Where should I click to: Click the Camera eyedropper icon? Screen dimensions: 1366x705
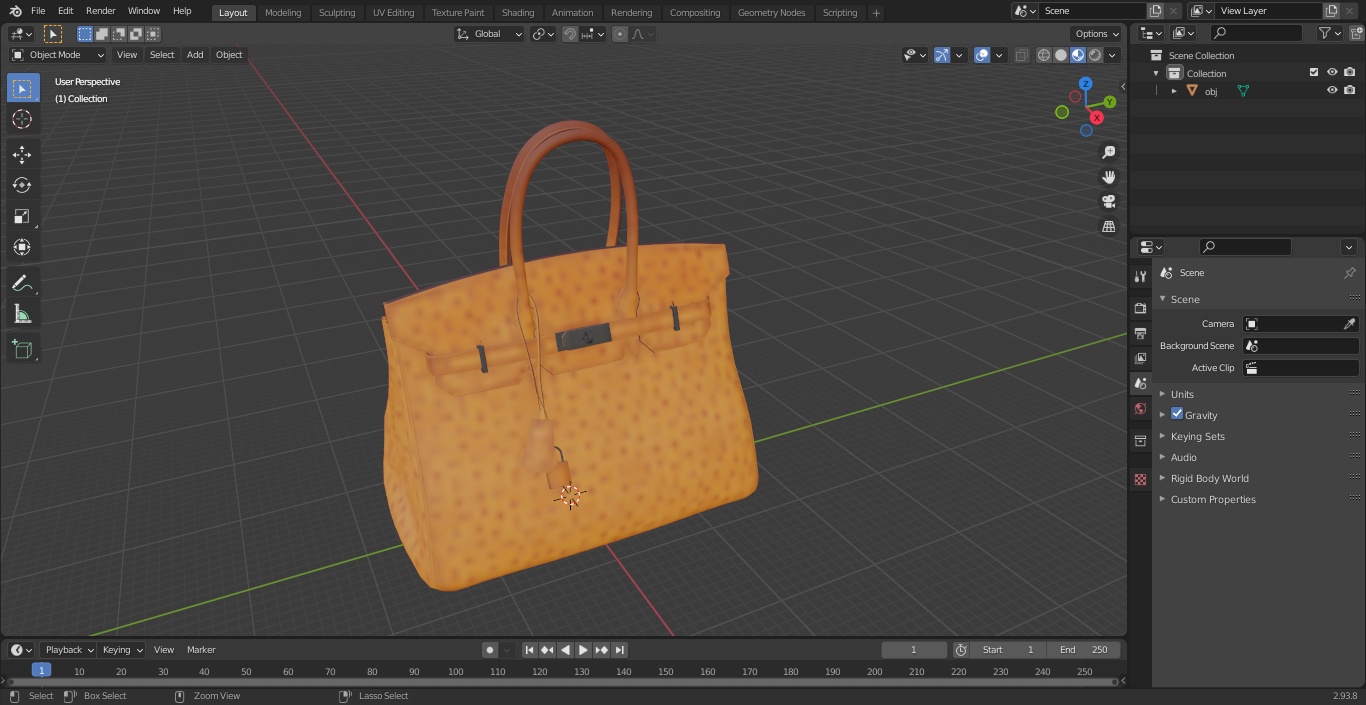1349,324
